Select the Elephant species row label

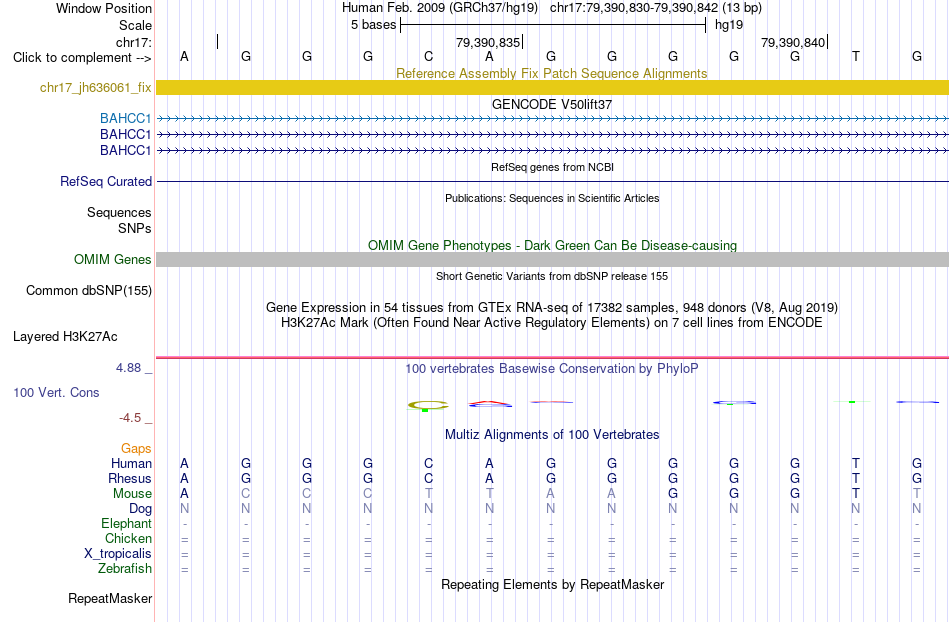(x=126, y=523)
